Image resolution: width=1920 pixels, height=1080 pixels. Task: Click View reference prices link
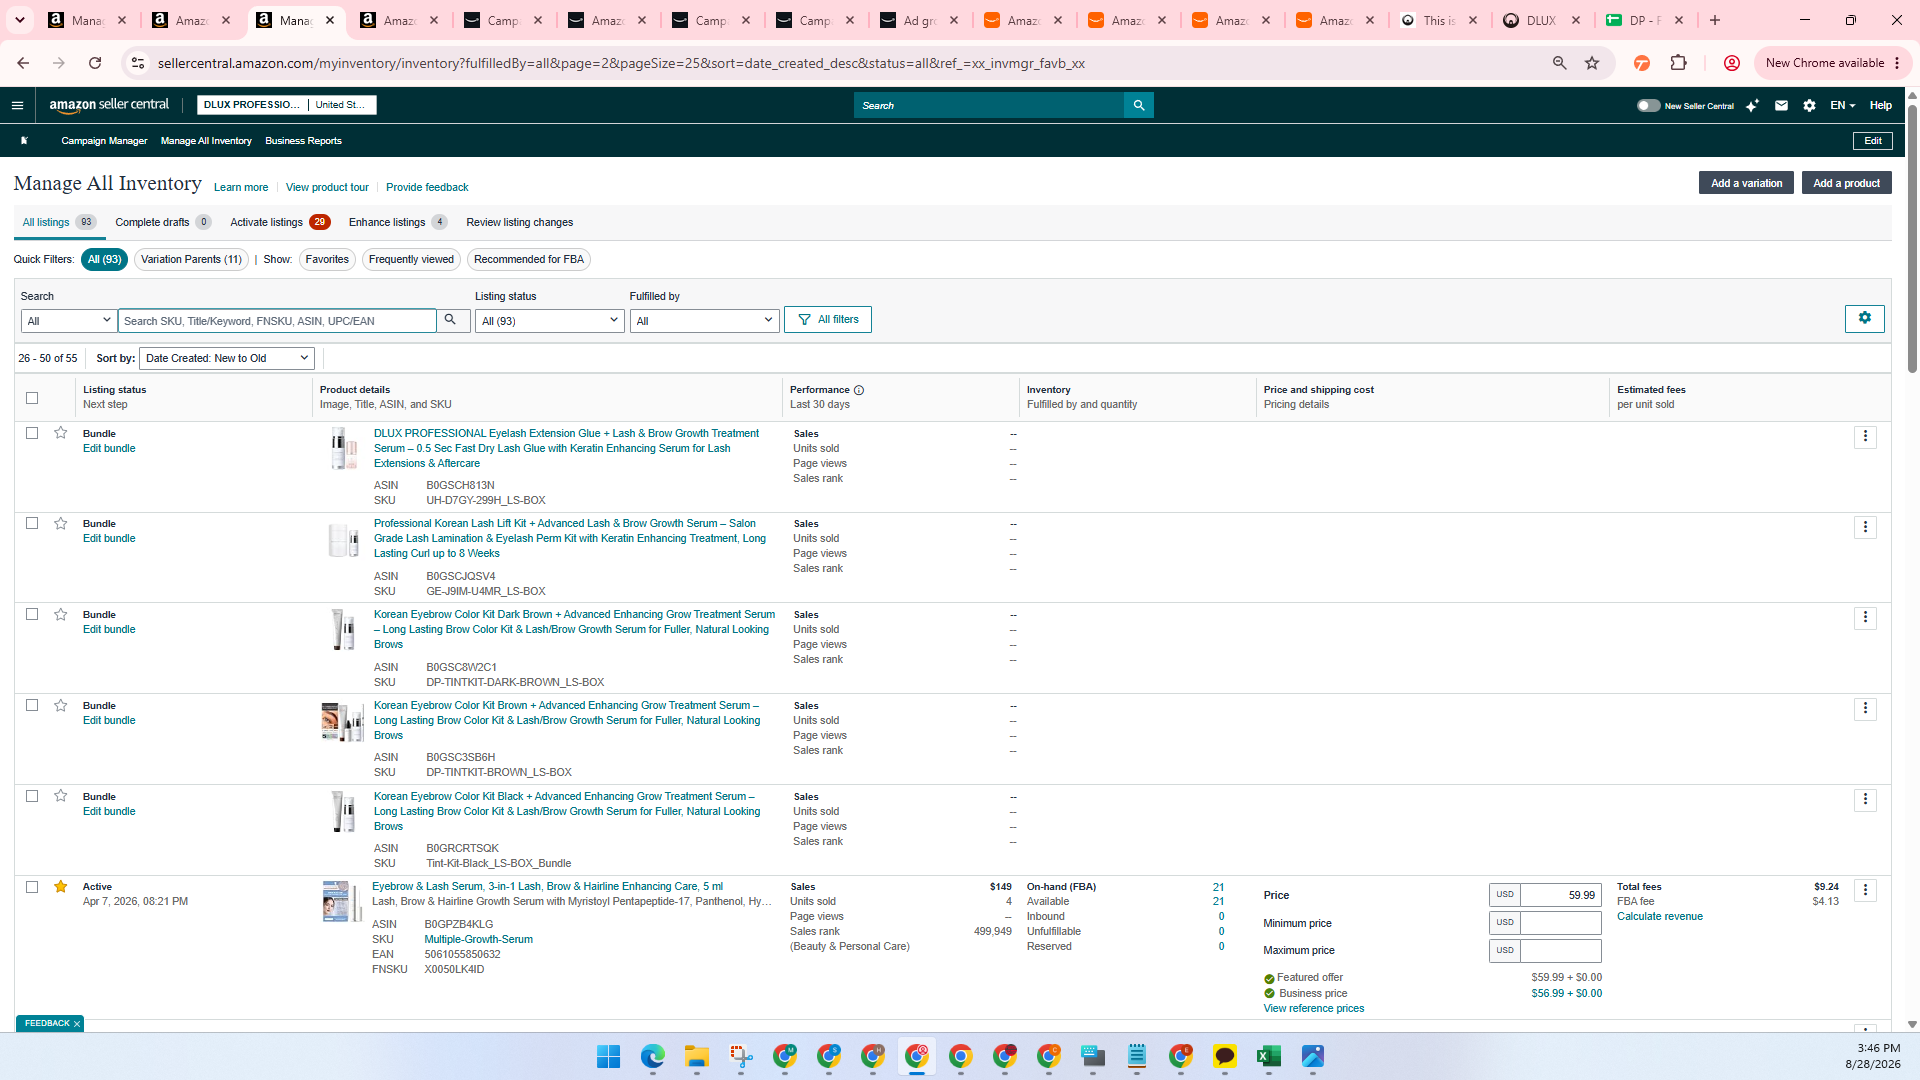pyautogui.click(x=1313, y=1009)
